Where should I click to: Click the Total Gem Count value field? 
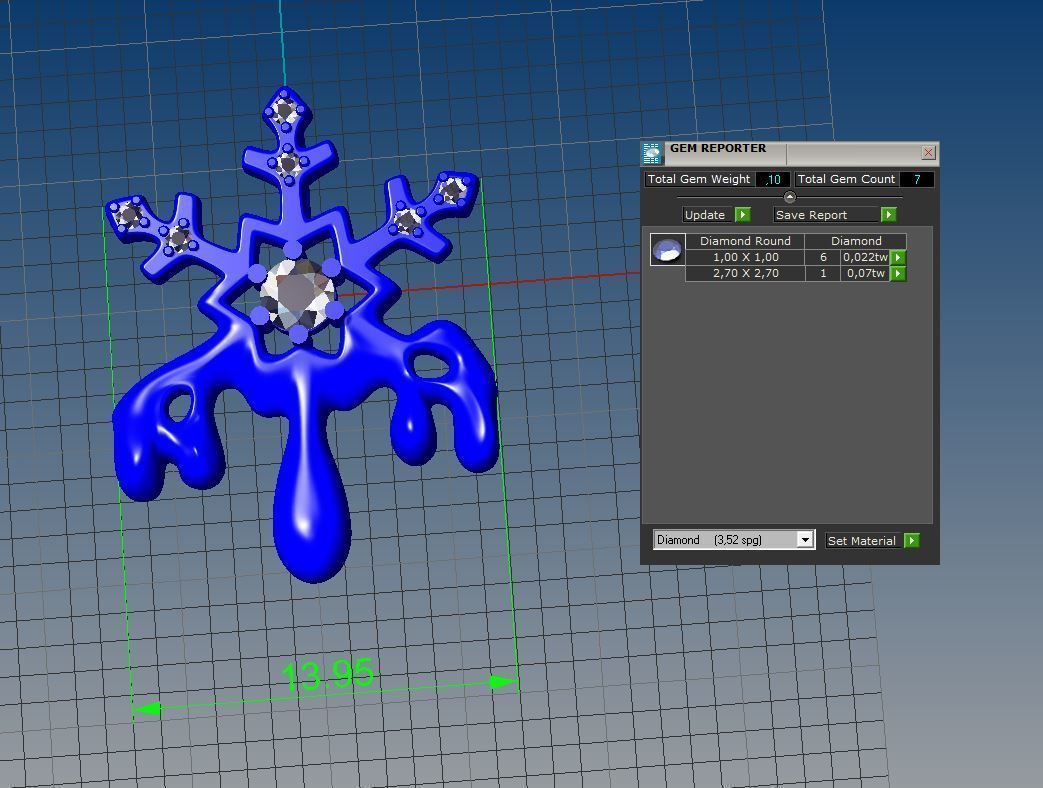(917, 180)
